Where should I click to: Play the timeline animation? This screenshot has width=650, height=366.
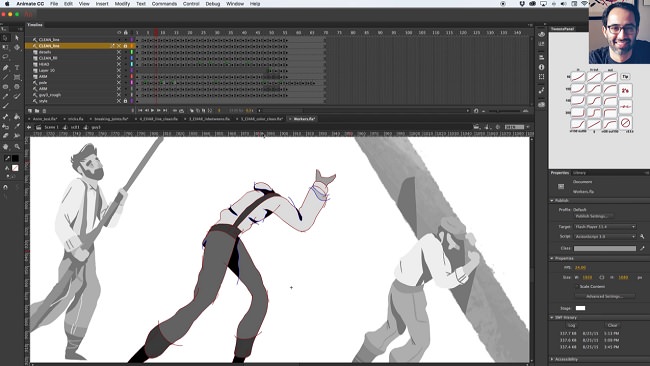[153, 111]
